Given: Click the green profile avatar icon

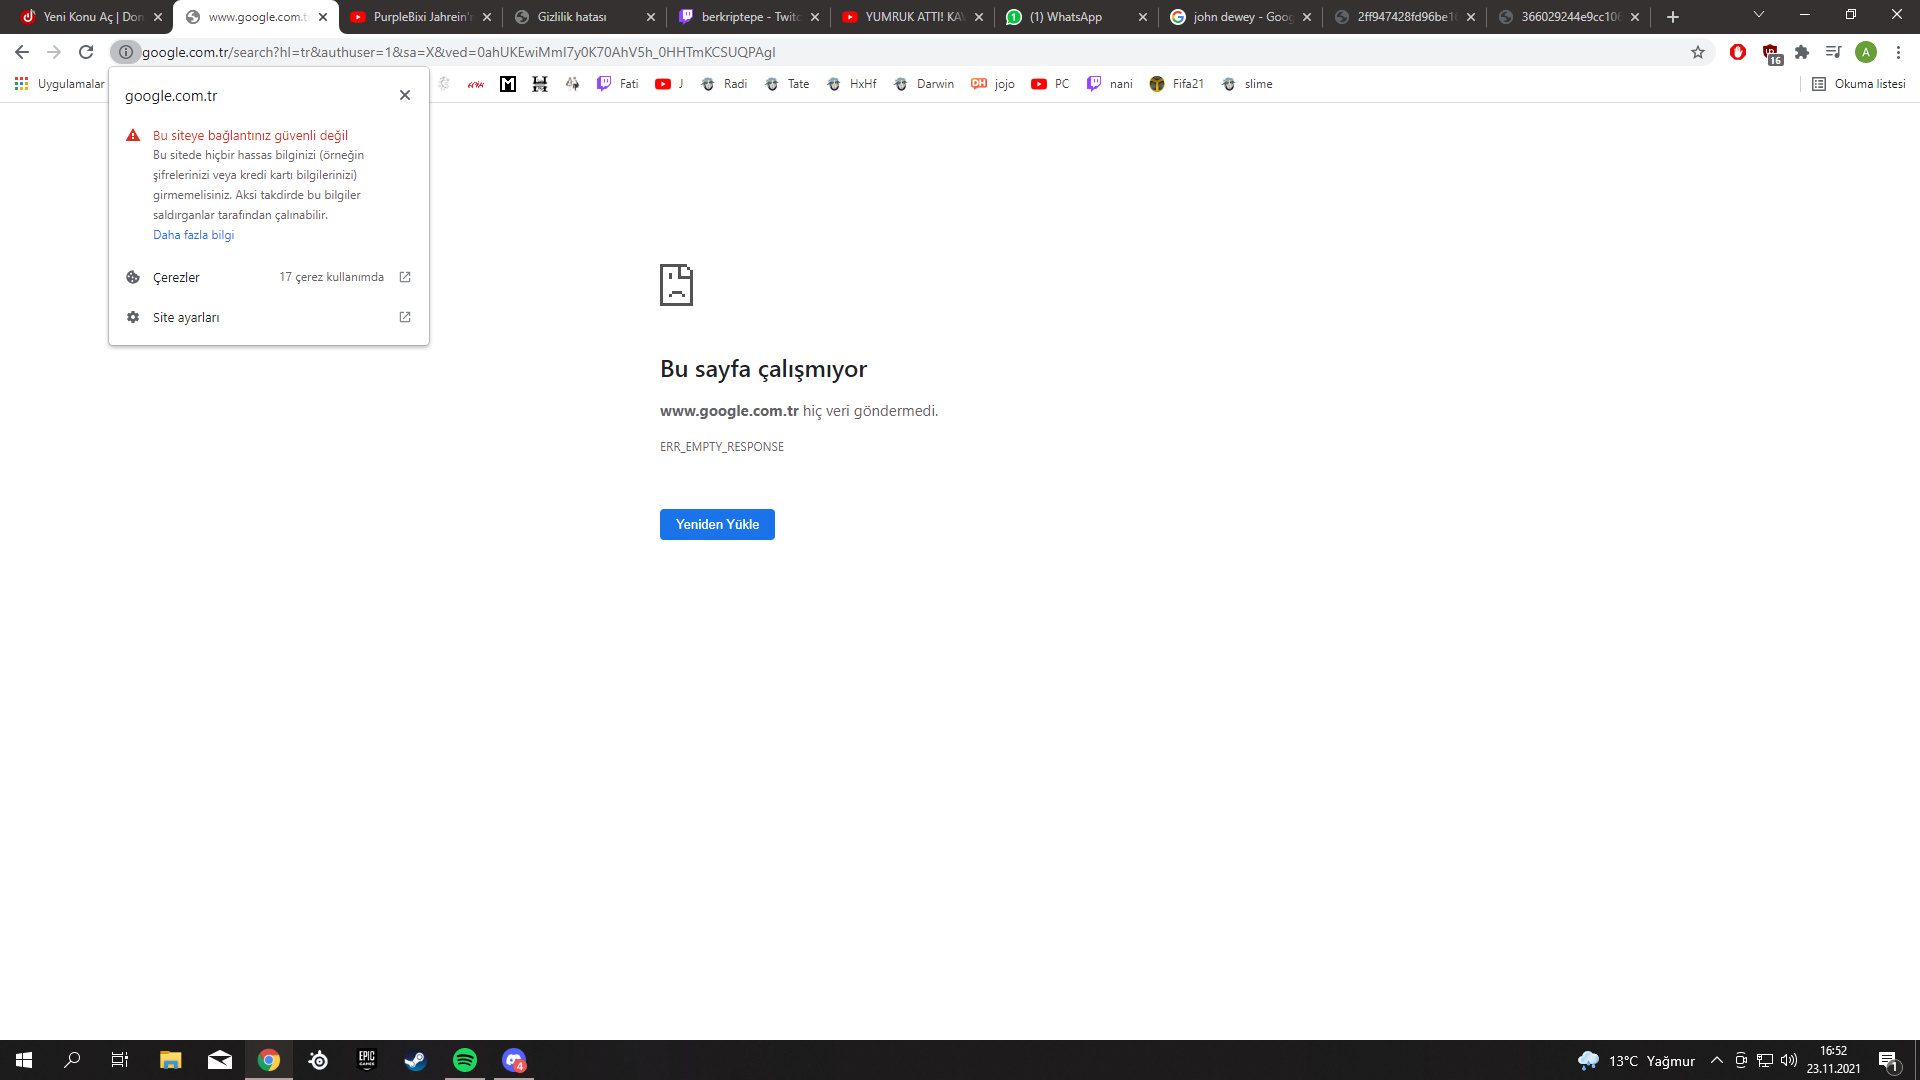Looking at the screenshot, I should [x=1866, y=52].
